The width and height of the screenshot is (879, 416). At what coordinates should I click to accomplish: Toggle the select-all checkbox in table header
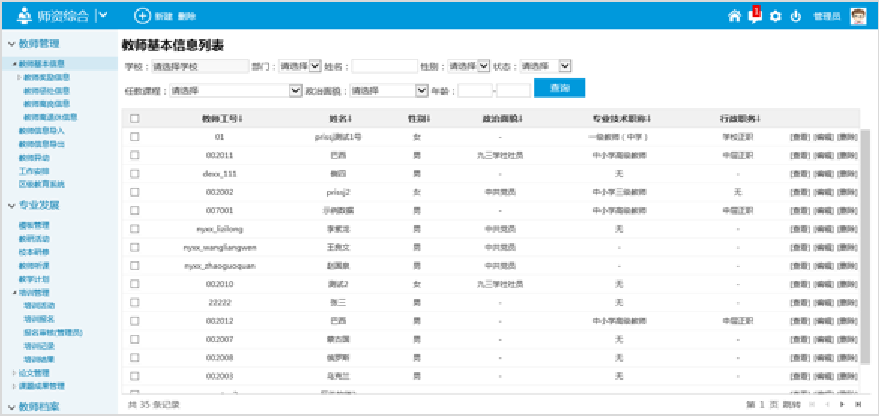point(134,119)
